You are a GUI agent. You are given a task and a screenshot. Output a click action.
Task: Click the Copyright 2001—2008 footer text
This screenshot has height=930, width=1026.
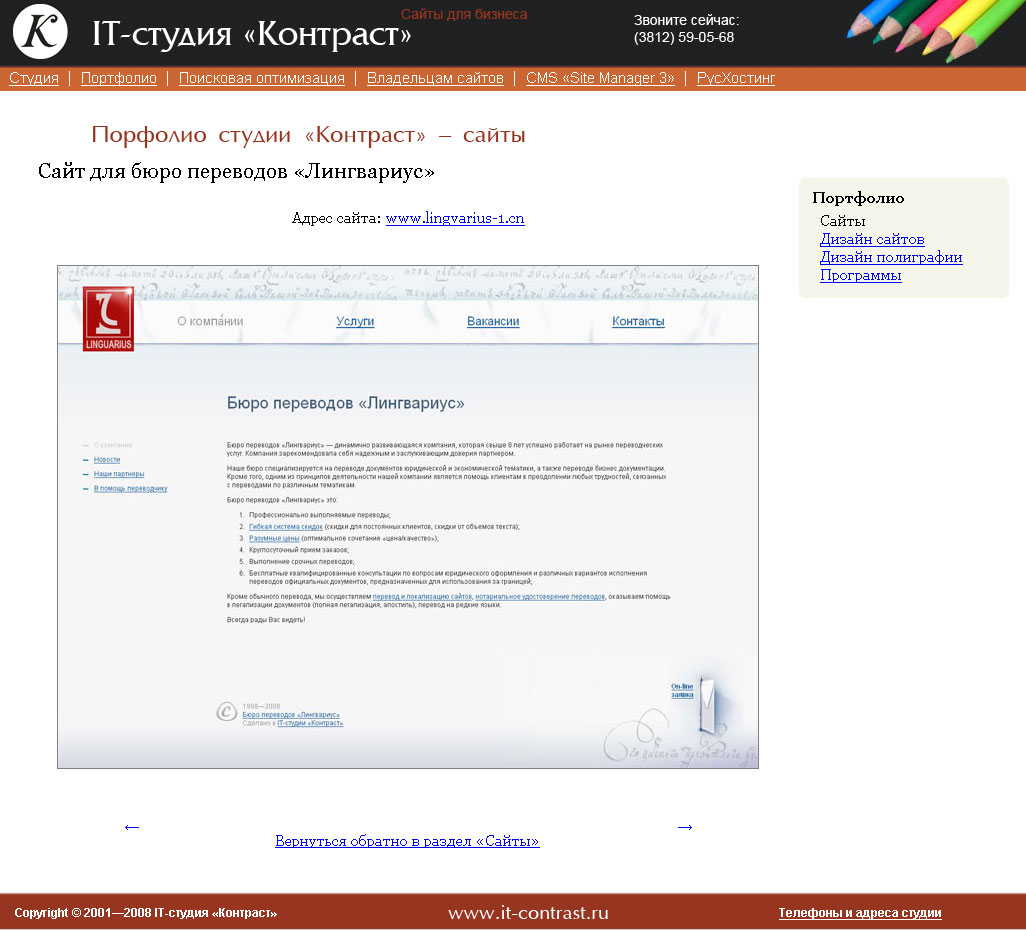[x=146, y=913]
